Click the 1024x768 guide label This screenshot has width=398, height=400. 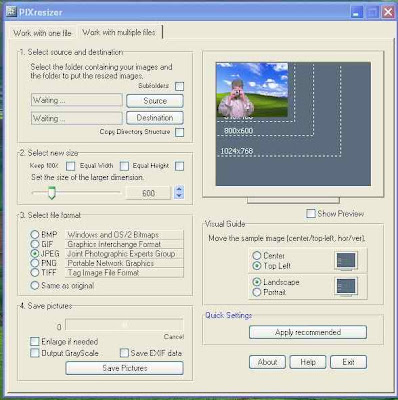237,151
